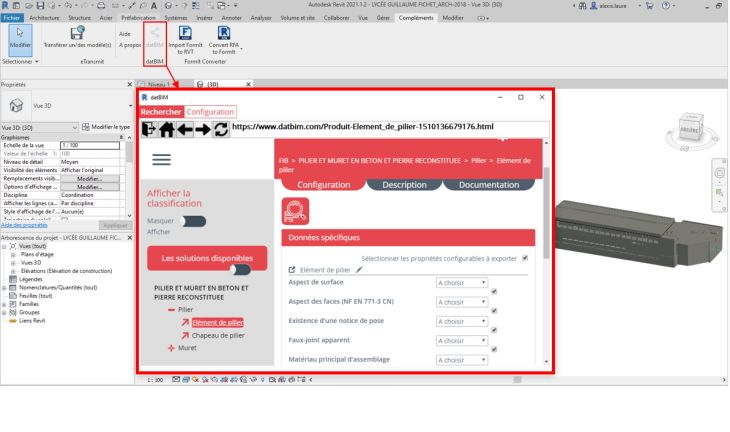The height and width of the screenshot is (432, 730).
Task: Switch to Compléments ribbon tab
Action: click(416, 18)
